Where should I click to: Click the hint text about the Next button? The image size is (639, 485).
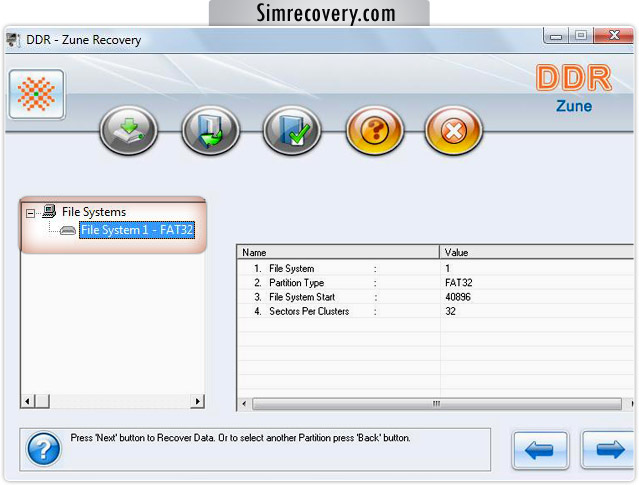coord(240,438)
